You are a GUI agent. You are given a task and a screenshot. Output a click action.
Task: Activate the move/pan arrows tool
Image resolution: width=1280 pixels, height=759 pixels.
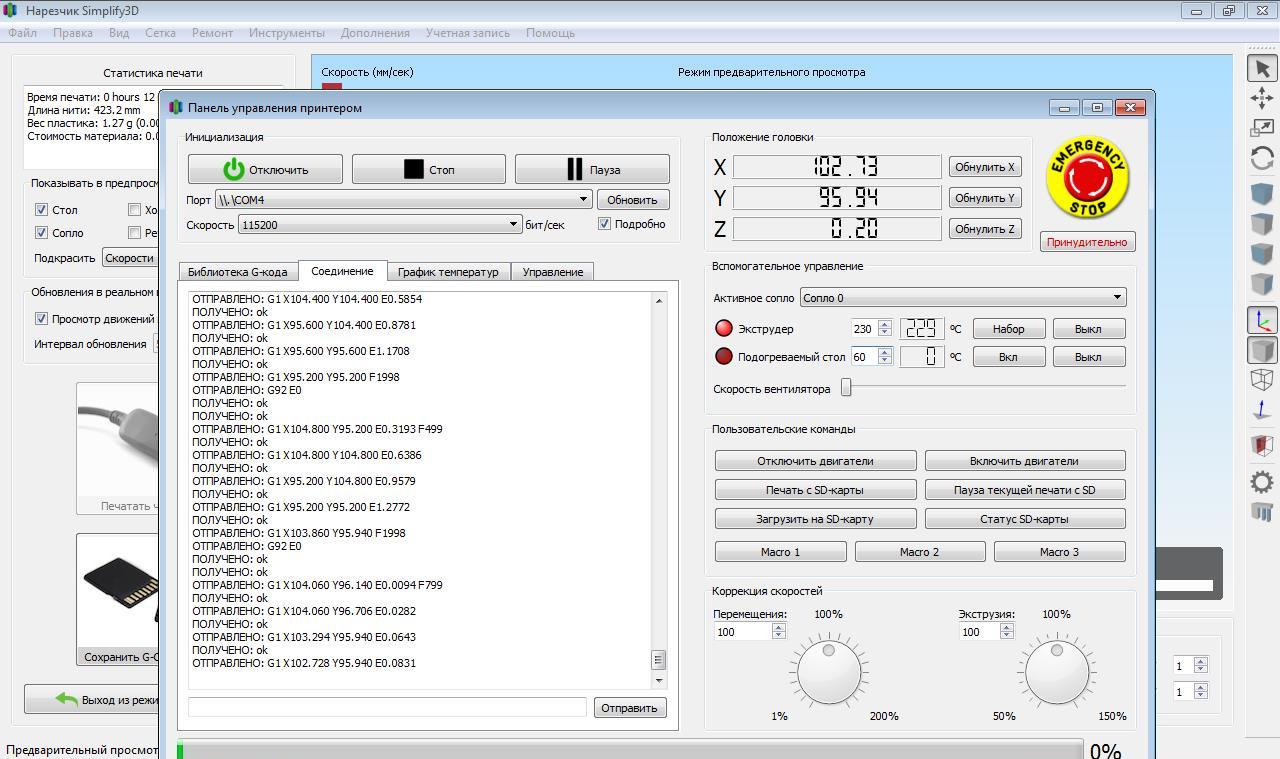(1262, 97)
